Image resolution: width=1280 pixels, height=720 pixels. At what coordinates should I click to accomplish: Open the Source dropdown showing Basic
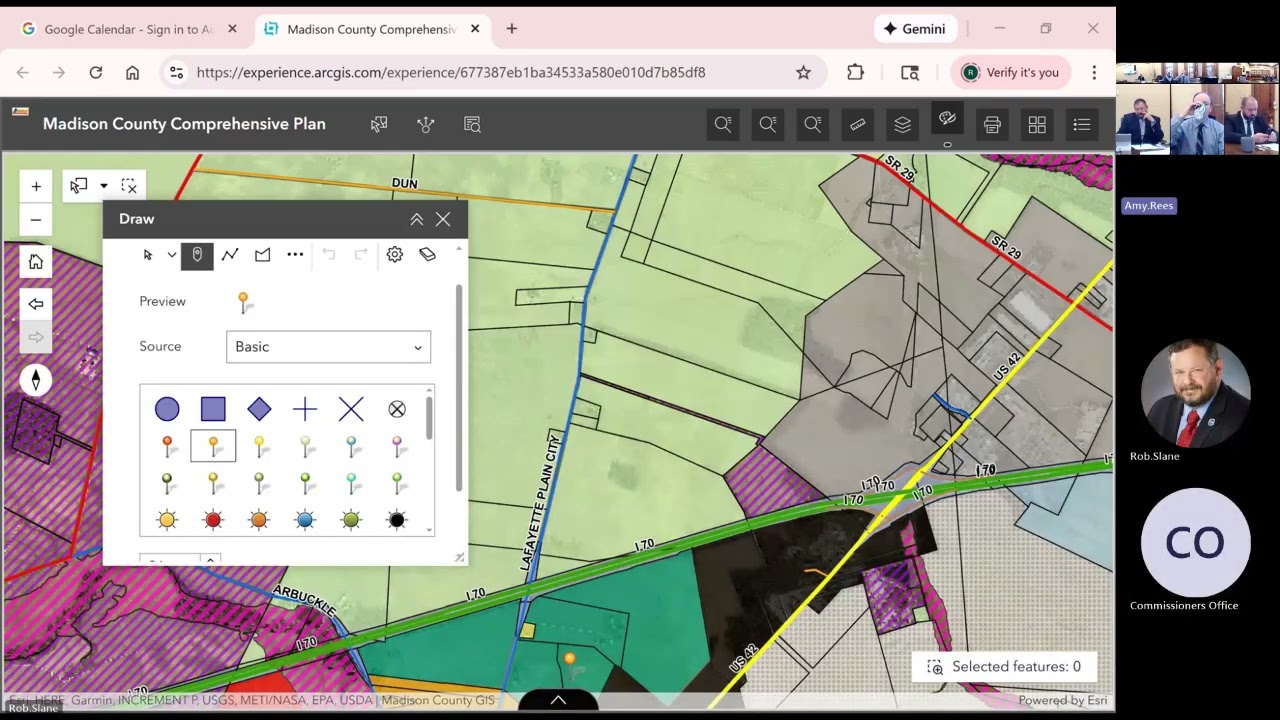pyautogui.click(x=328, y=347)
